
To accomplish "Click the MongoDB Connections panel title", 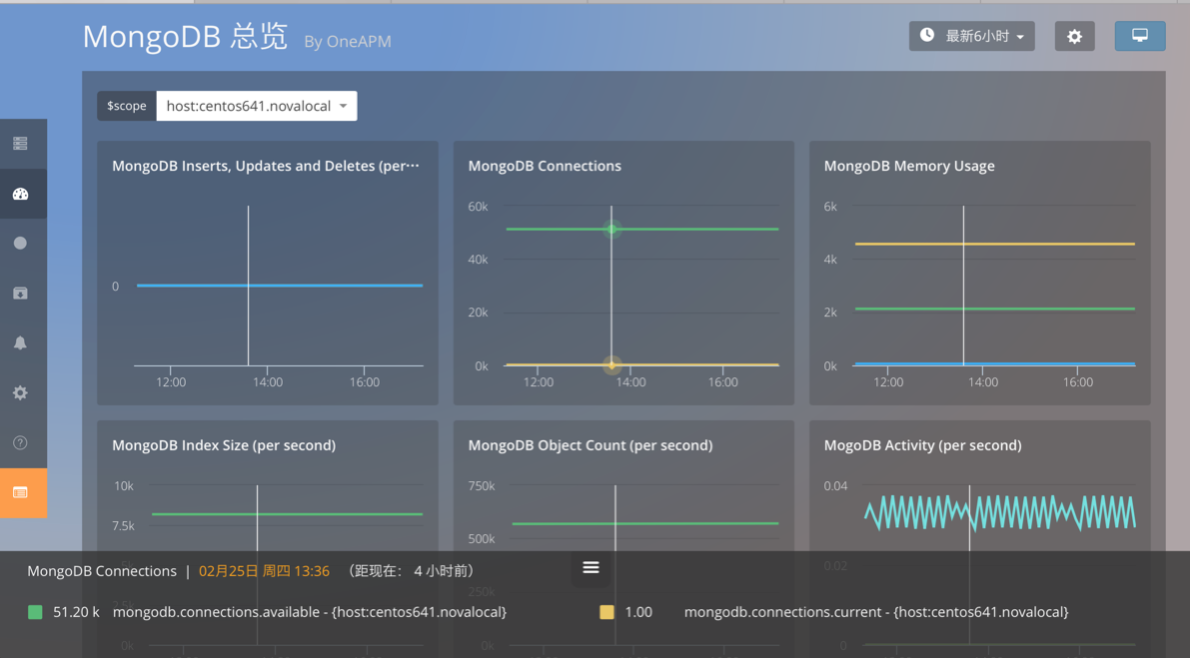I will coord(544,166).
